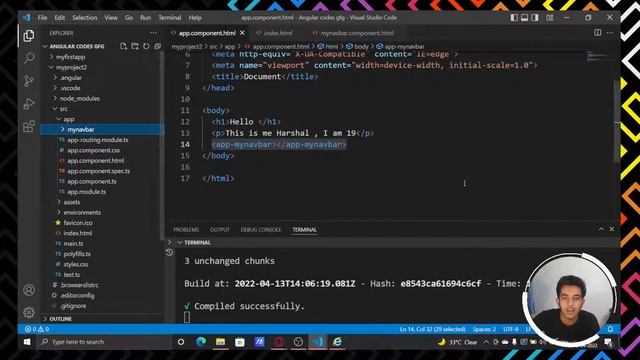Open the Extensions view
The height and width of the screenshot is (360, 640).
coord(29,127)
